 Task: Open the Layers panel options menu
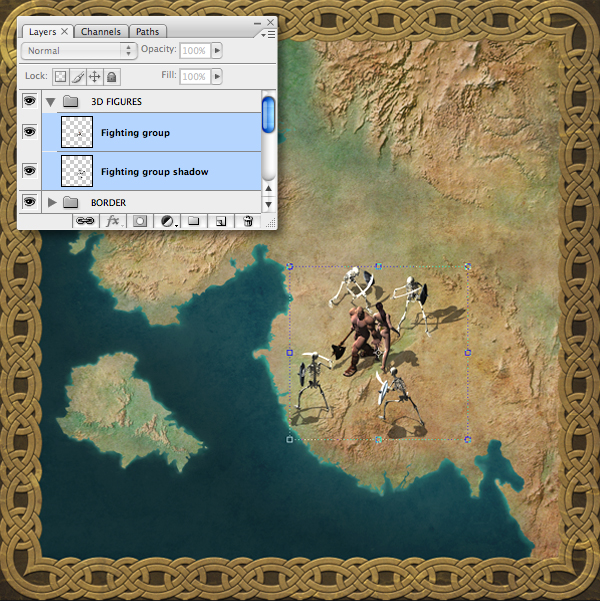click(268, 35)
